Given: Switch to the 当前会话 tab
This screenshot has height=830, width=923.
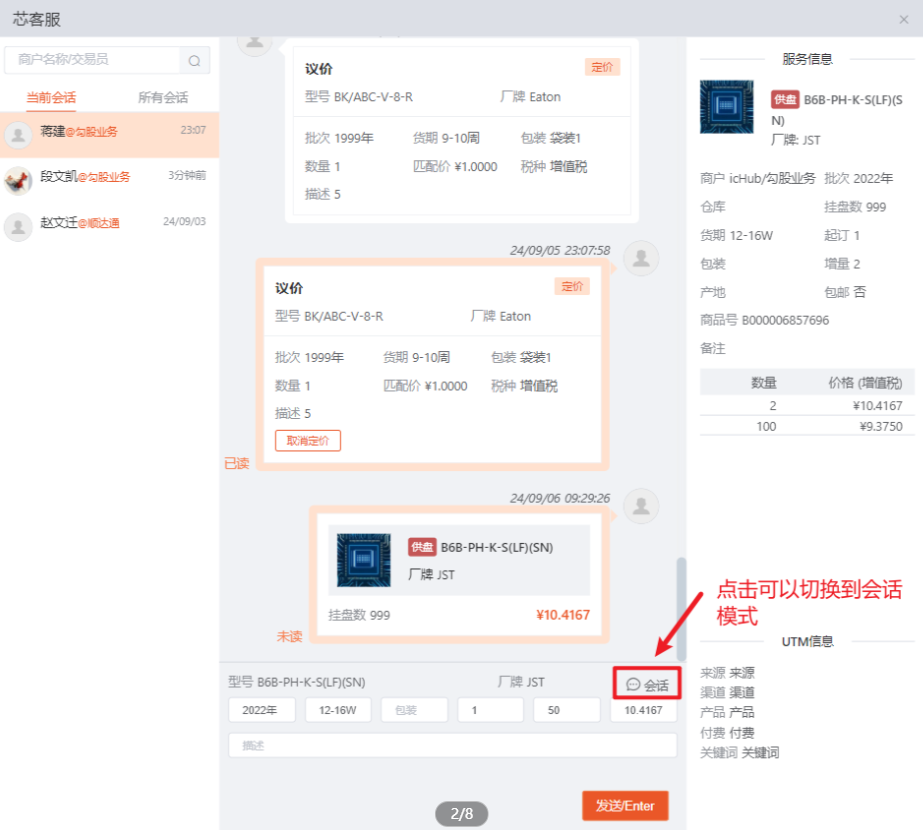Looking at the screenshot, I should tap(51, 98).
